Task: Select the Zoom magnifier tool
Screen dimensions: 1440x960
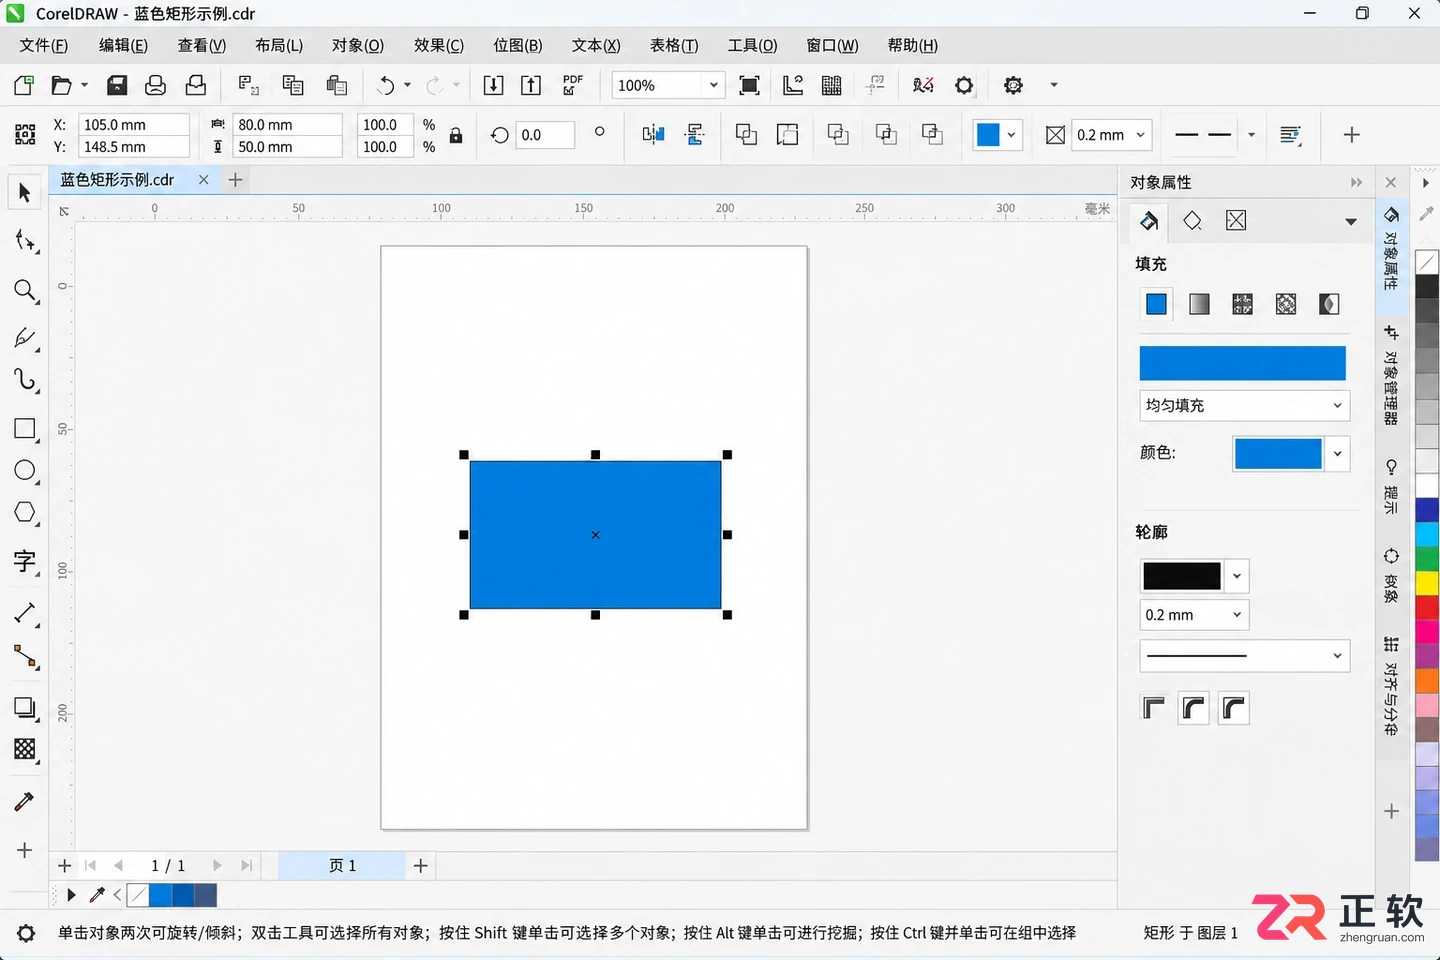Action: click(x=25, y=291)
